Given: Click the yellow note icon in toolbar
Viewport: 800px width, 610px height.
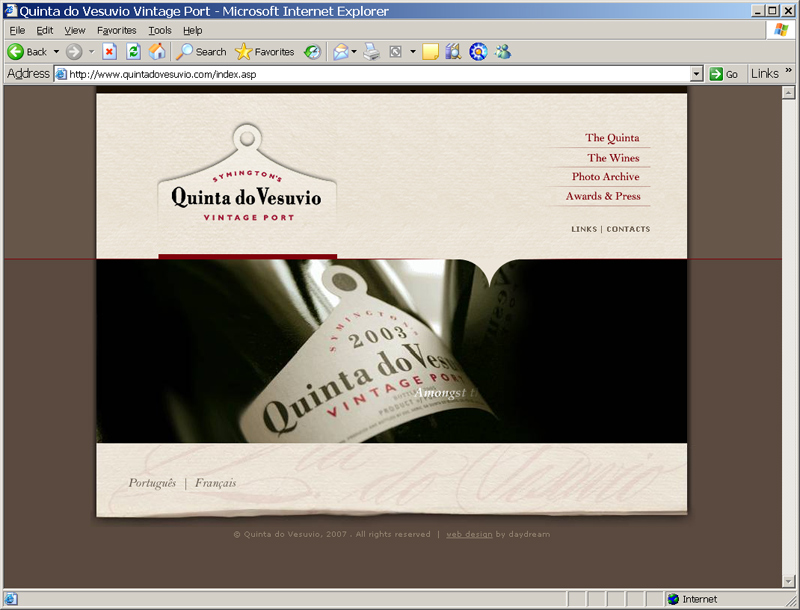Looking at the screenshot, I should (x=430, y=52).
